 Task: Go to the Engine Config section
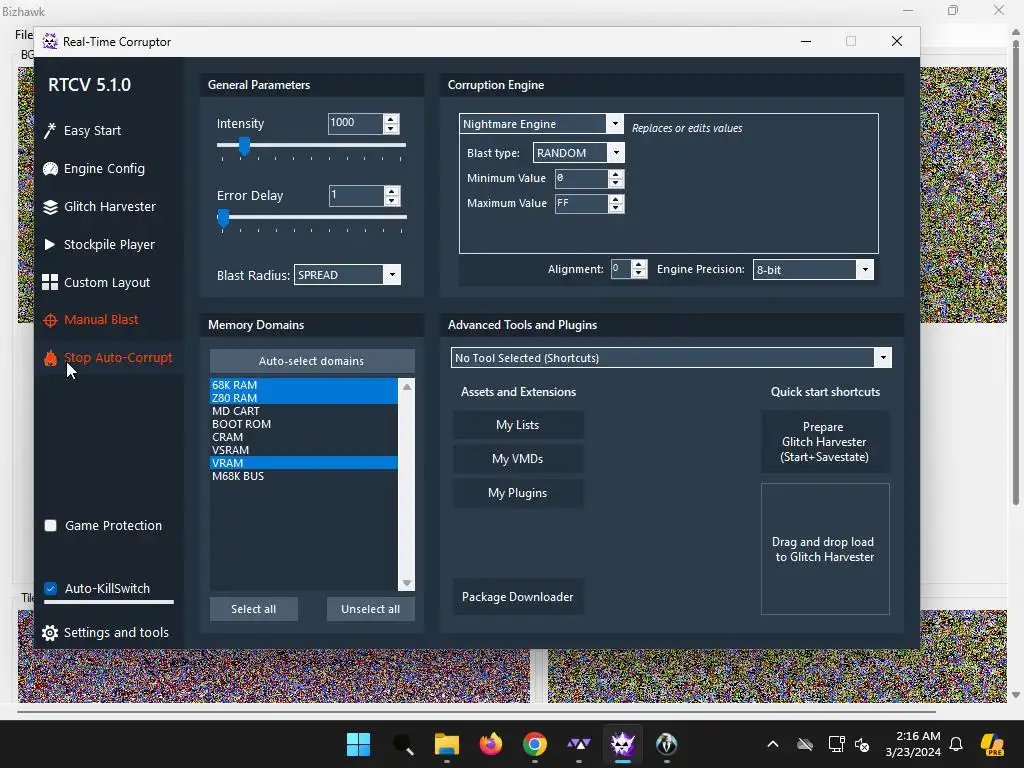104,169
